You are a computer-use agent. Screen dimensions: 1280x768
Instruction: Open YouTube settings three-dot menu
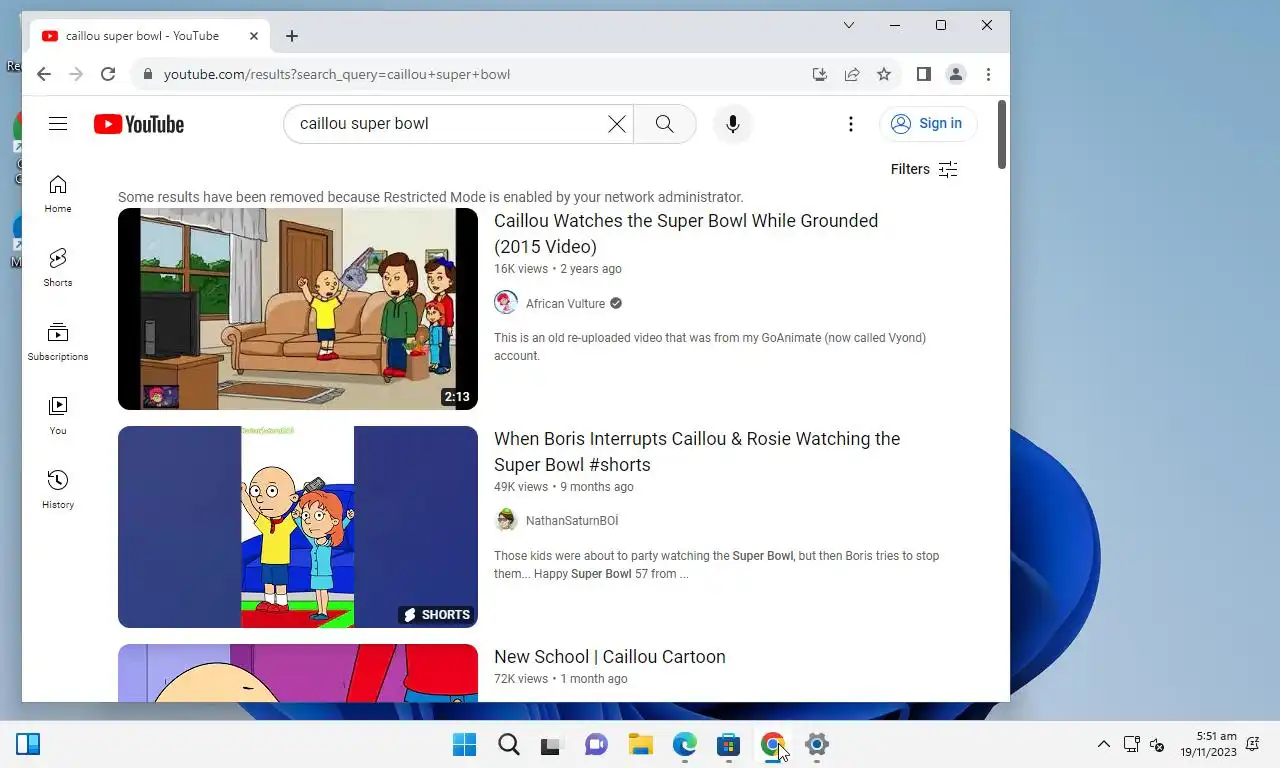tap(851, 124)
